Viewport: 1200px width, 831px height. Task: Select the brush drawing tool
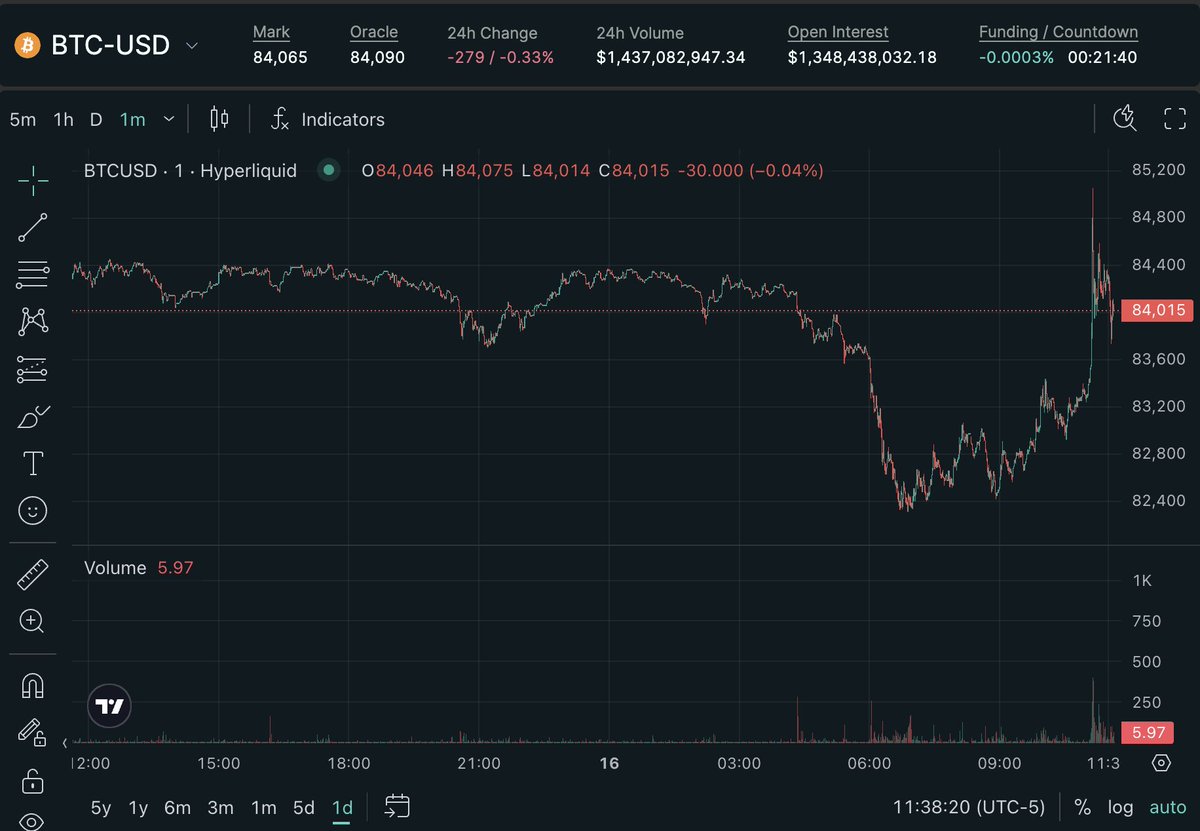(33, 416)
